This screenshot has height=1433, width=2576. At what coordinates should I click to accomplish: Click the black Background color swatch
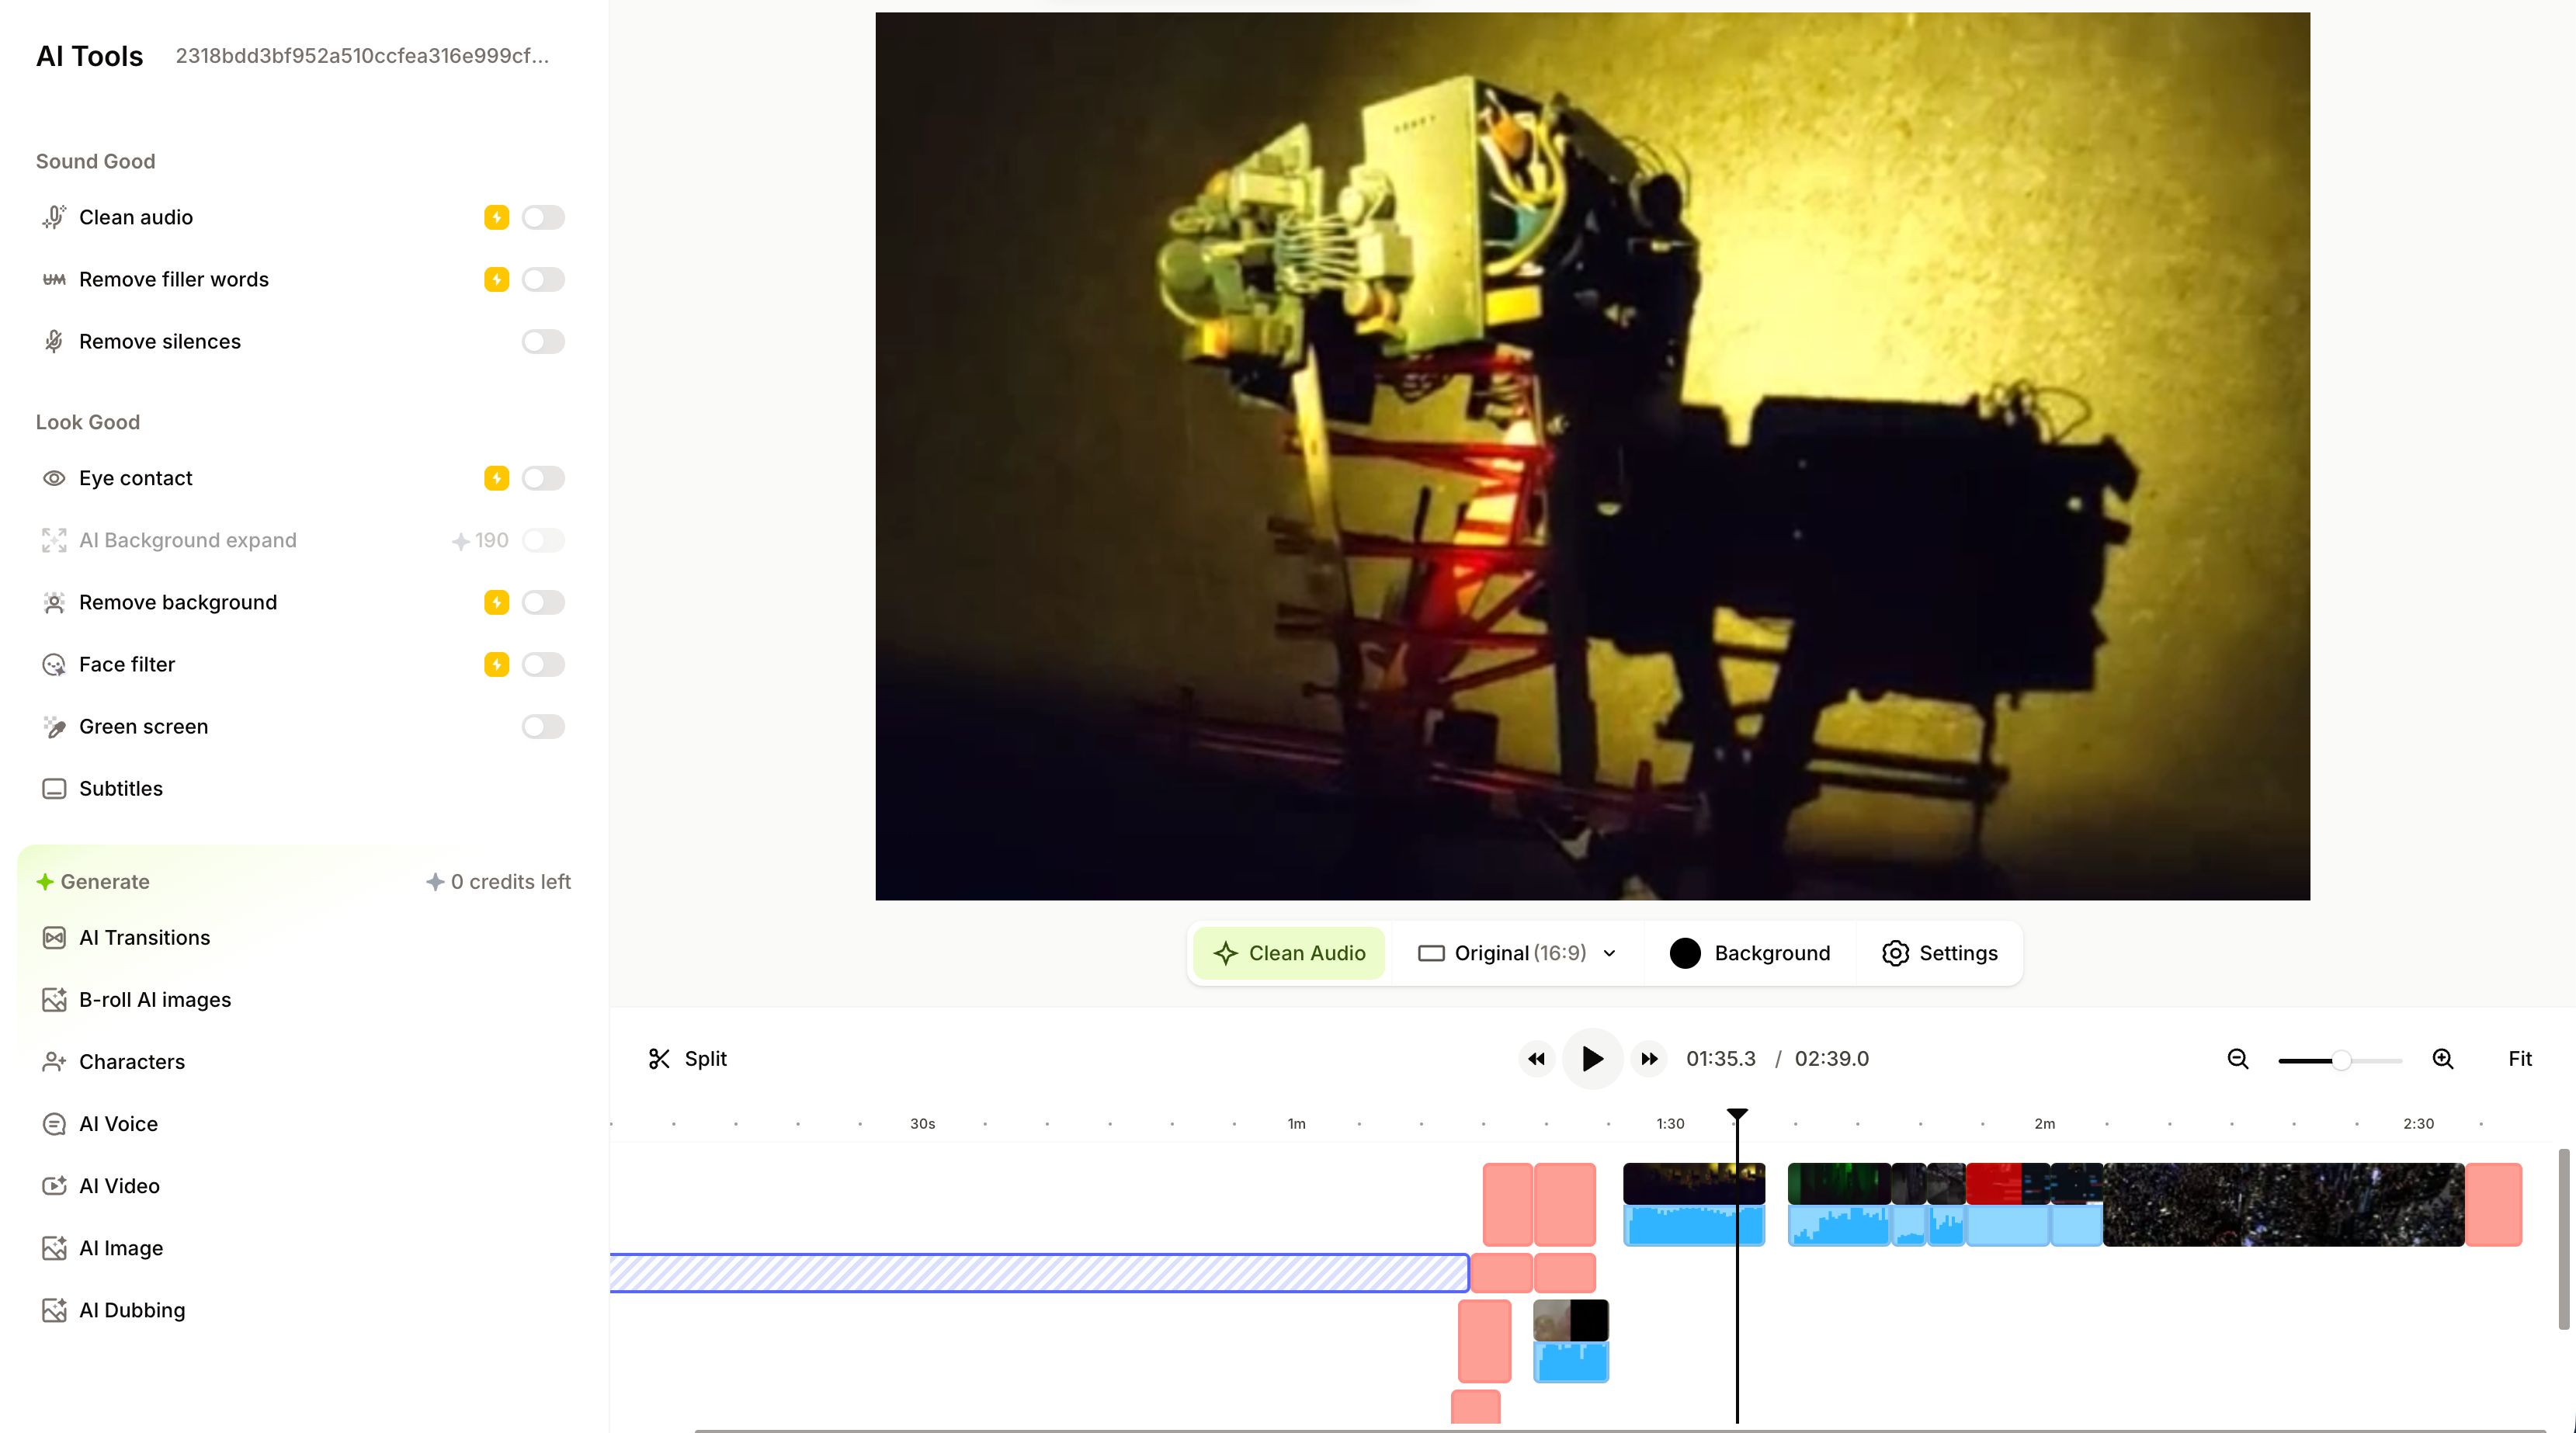pos(1685,953)
